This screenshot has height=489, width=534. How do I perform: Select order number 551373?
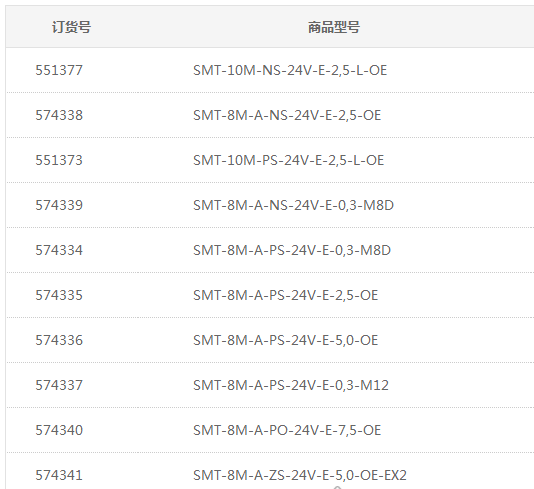59,160
